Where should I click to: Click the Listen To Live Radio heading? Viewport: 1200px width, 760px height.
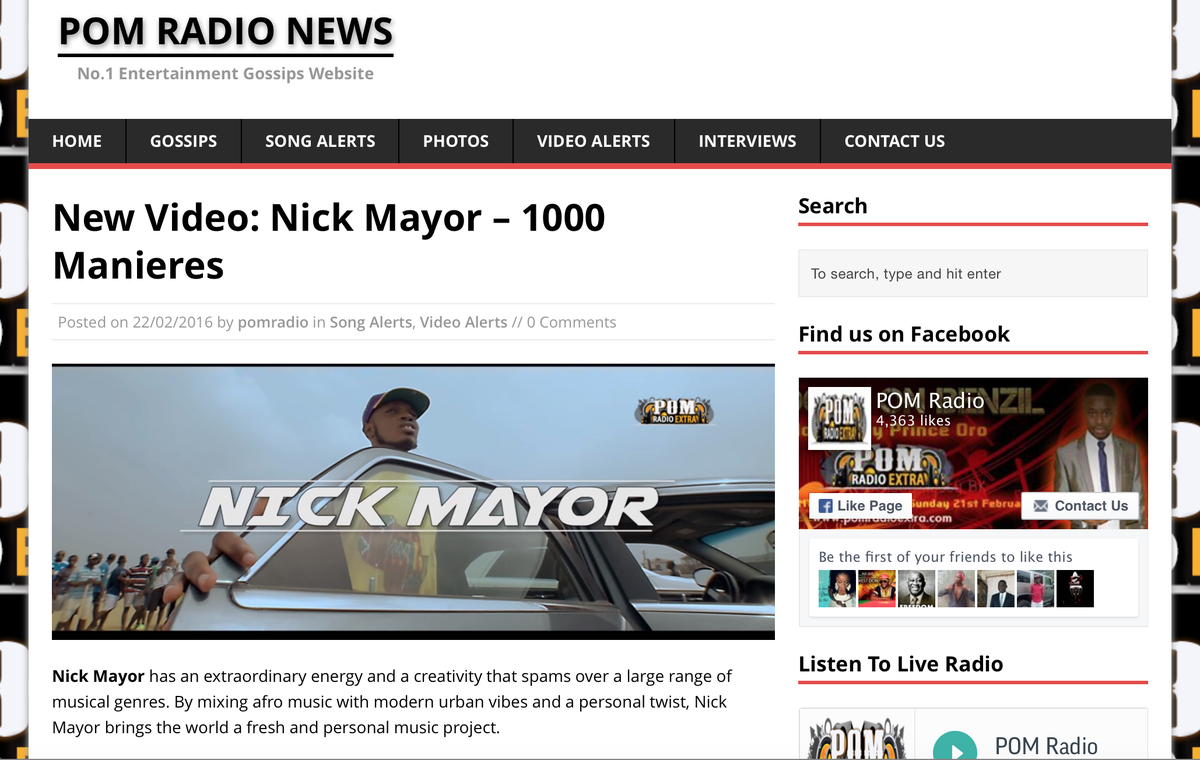(x=900, y=664)
